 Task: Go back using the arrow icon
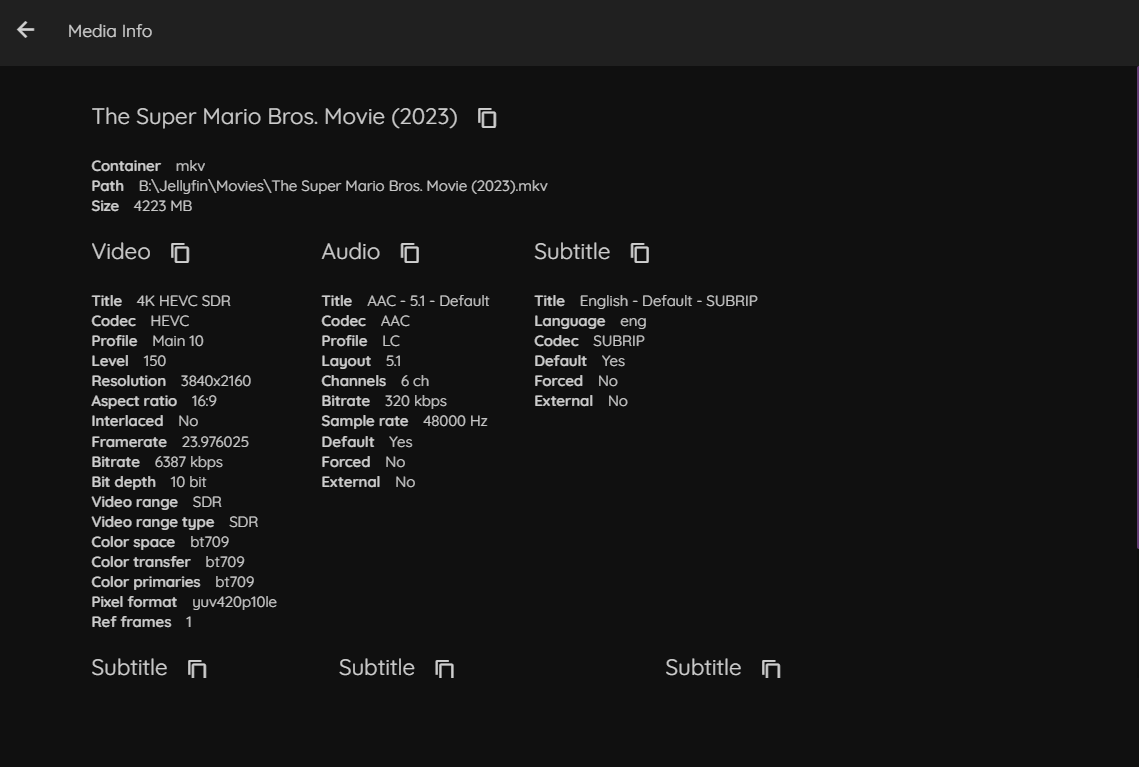(x=26, y=30)
